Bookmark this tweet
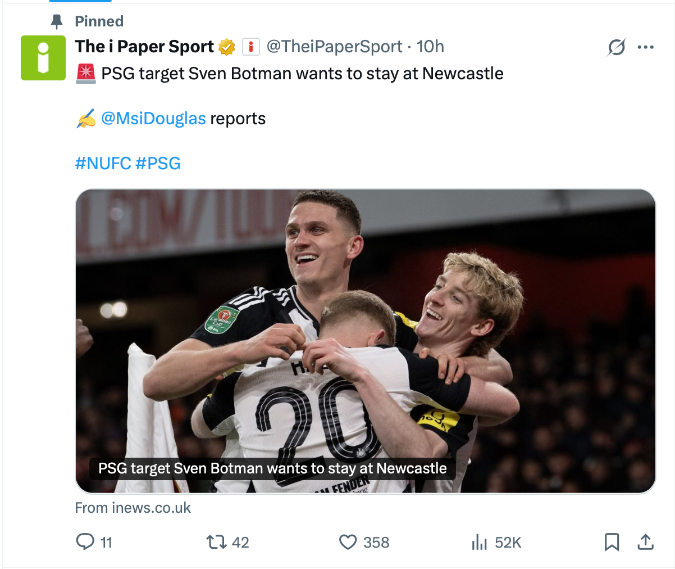This screenshot has height=569, width=675. 612,542
